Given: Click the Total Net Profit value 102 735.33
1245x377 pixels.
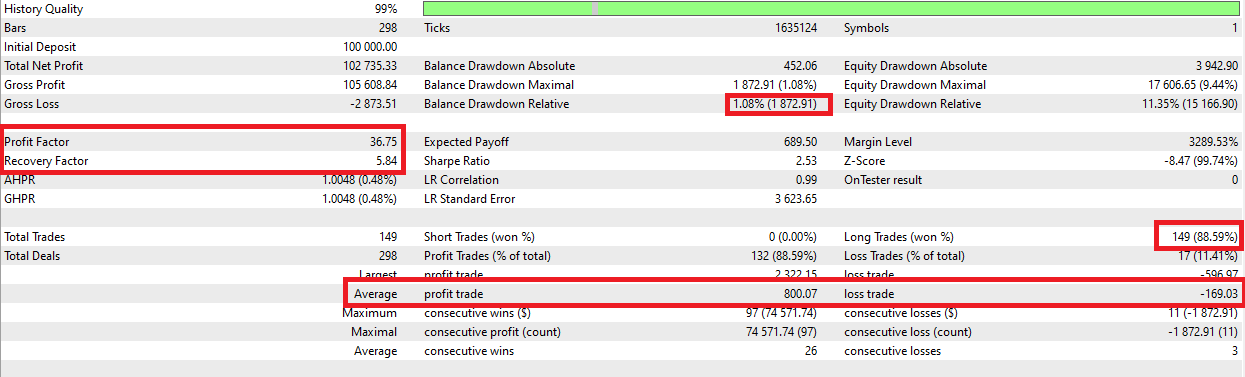Looking at the screenshot, I should [x=369, y=66].
